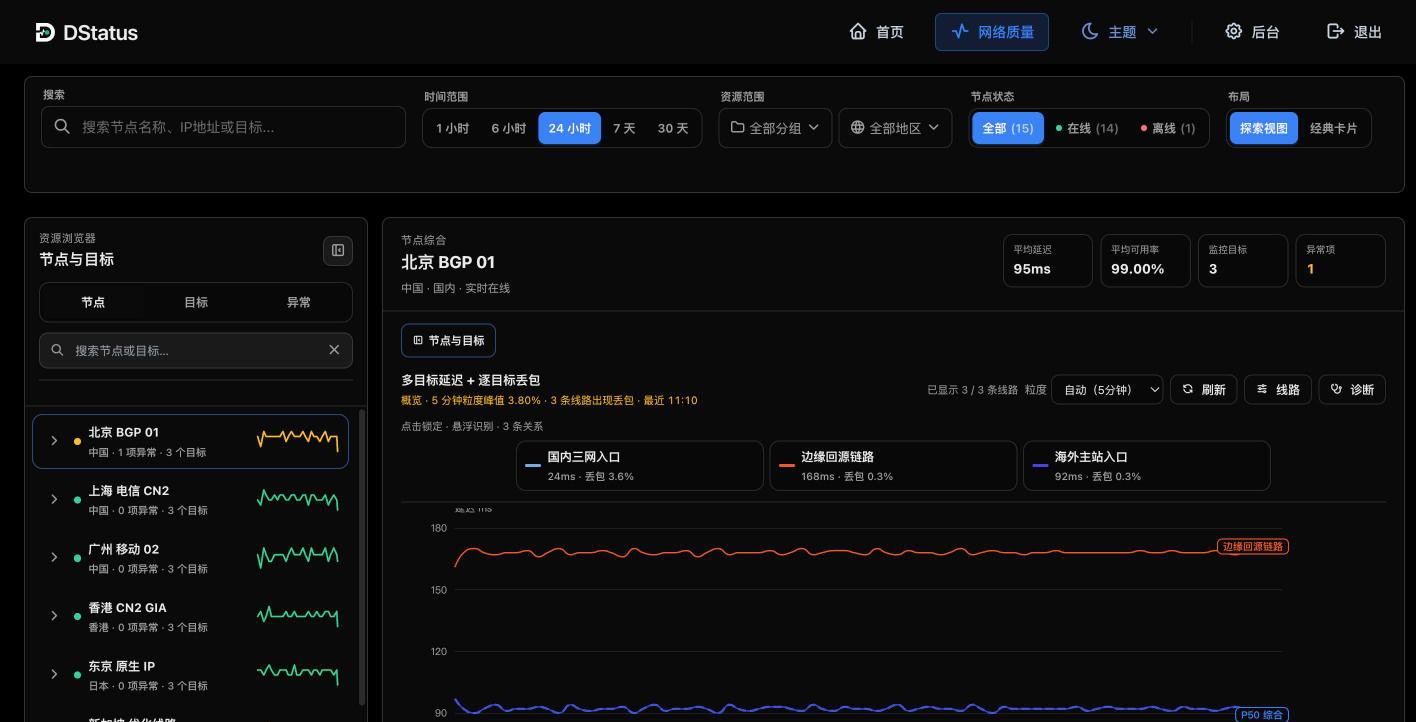Select the 1 小时 time range
This screenshot has height=722, width=1416.
point(452,128)
